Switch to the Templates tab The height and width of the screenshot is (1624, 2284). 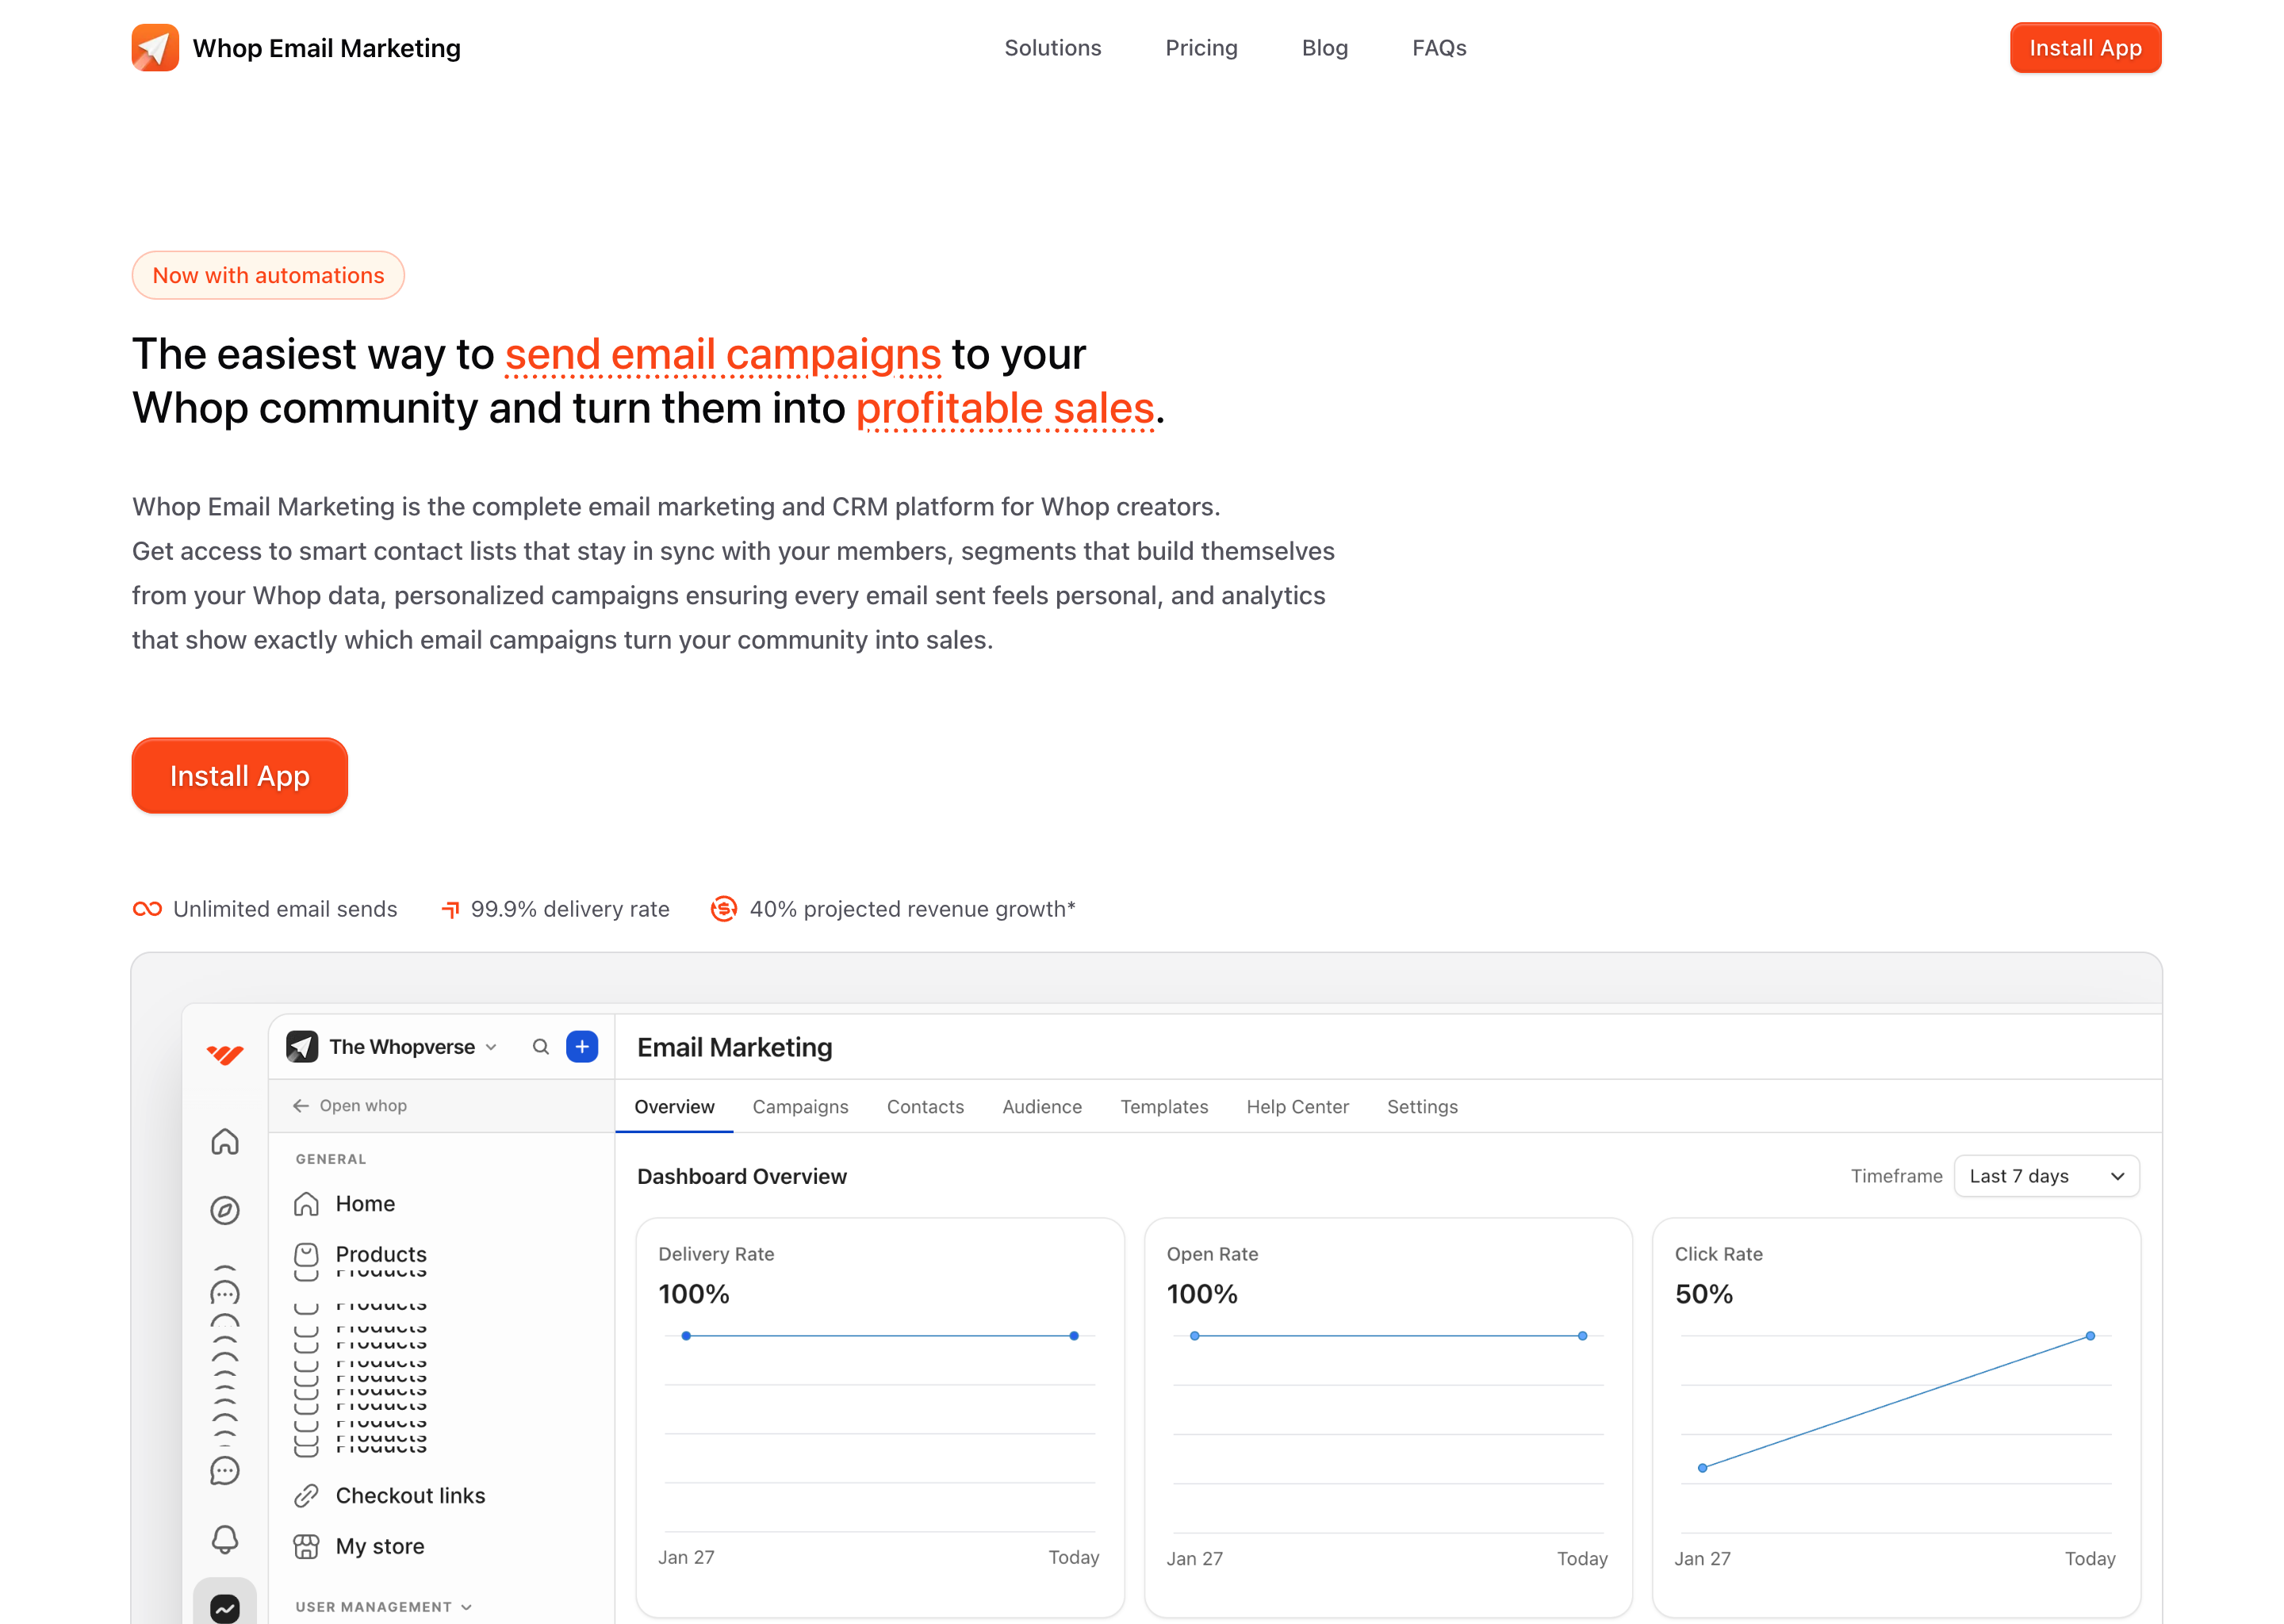tap(1164, 1107)
